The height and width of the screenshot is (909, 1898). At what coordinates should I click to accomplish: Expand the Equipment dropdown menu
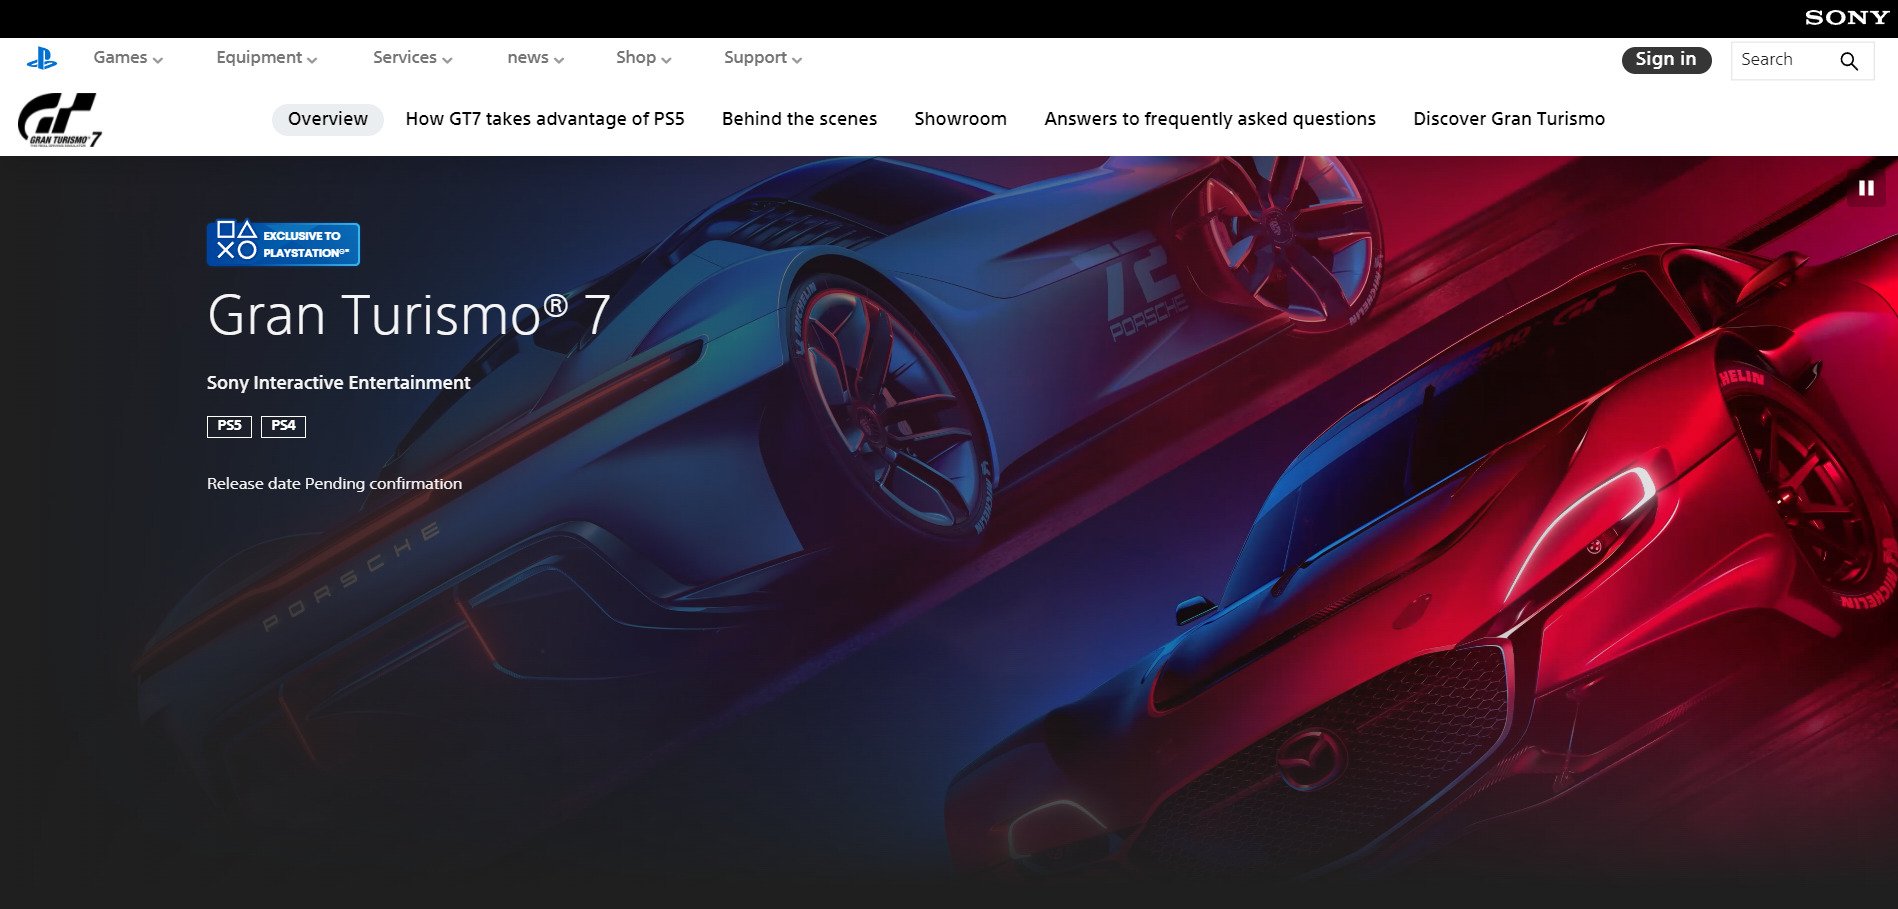pyautogui.click(x=267, y=58)
